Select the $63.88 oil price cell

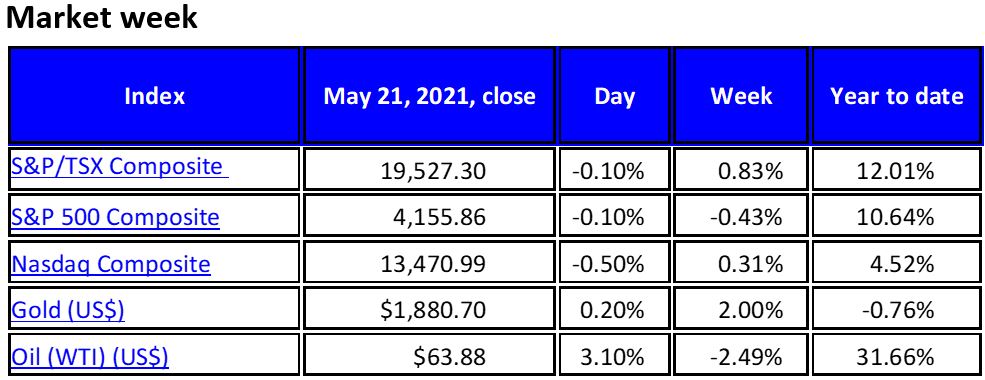click(x=429, y=357)
